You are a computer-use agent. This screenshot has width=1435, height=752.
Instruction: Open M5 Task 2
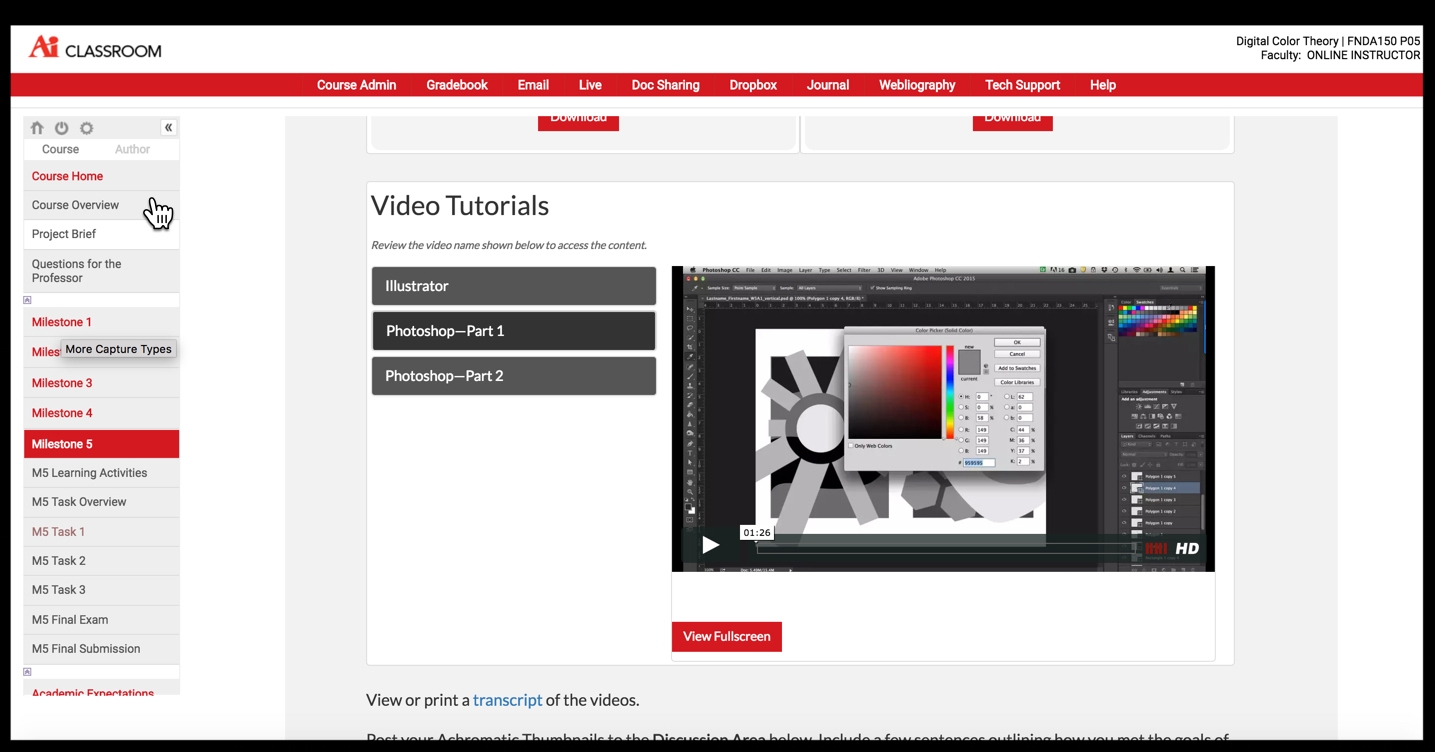tap(101, 561)
